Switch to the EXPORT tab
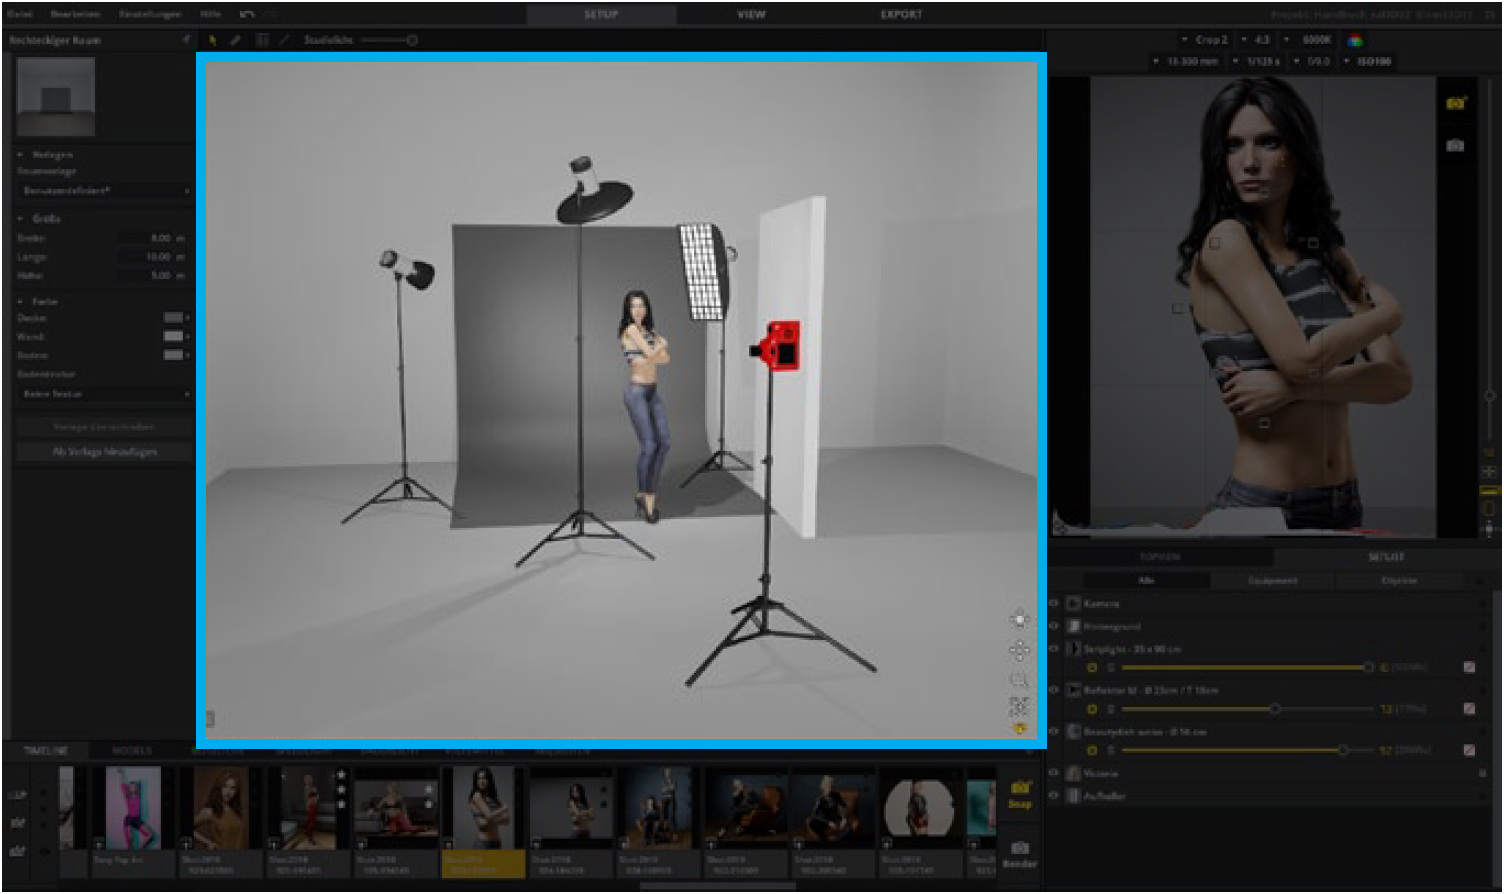 901,14
